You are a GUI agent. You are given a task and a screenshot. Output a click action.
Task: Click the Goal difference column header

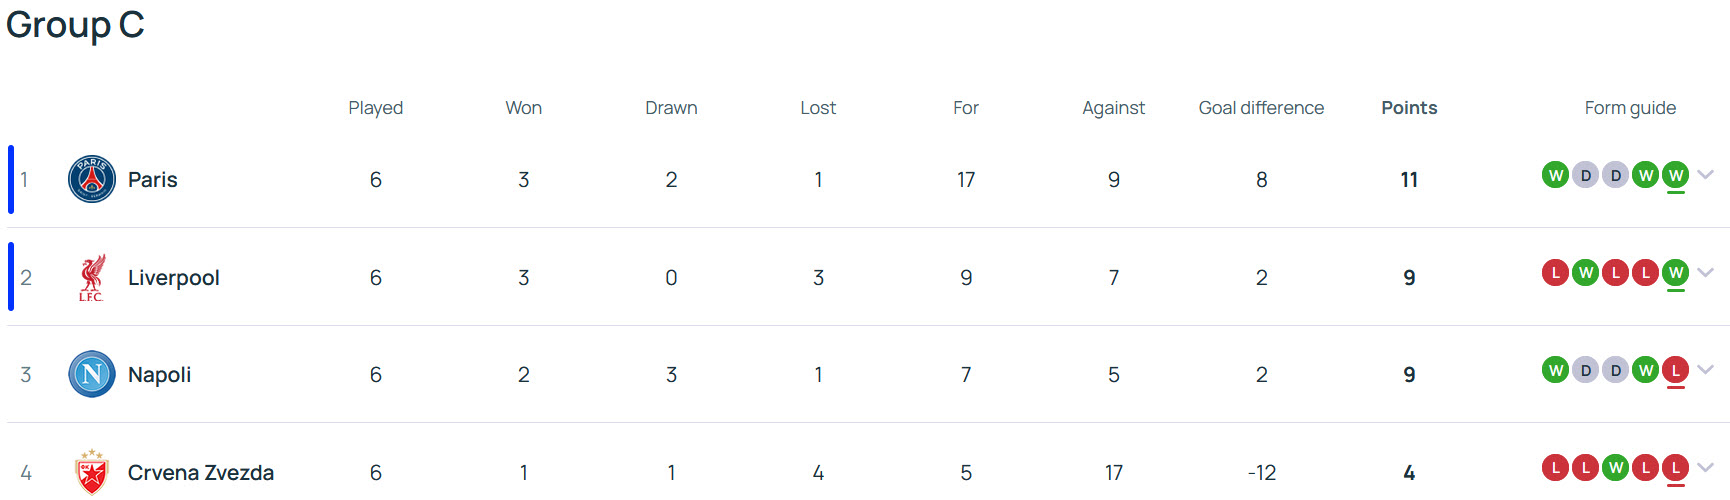pos(1262,108)
